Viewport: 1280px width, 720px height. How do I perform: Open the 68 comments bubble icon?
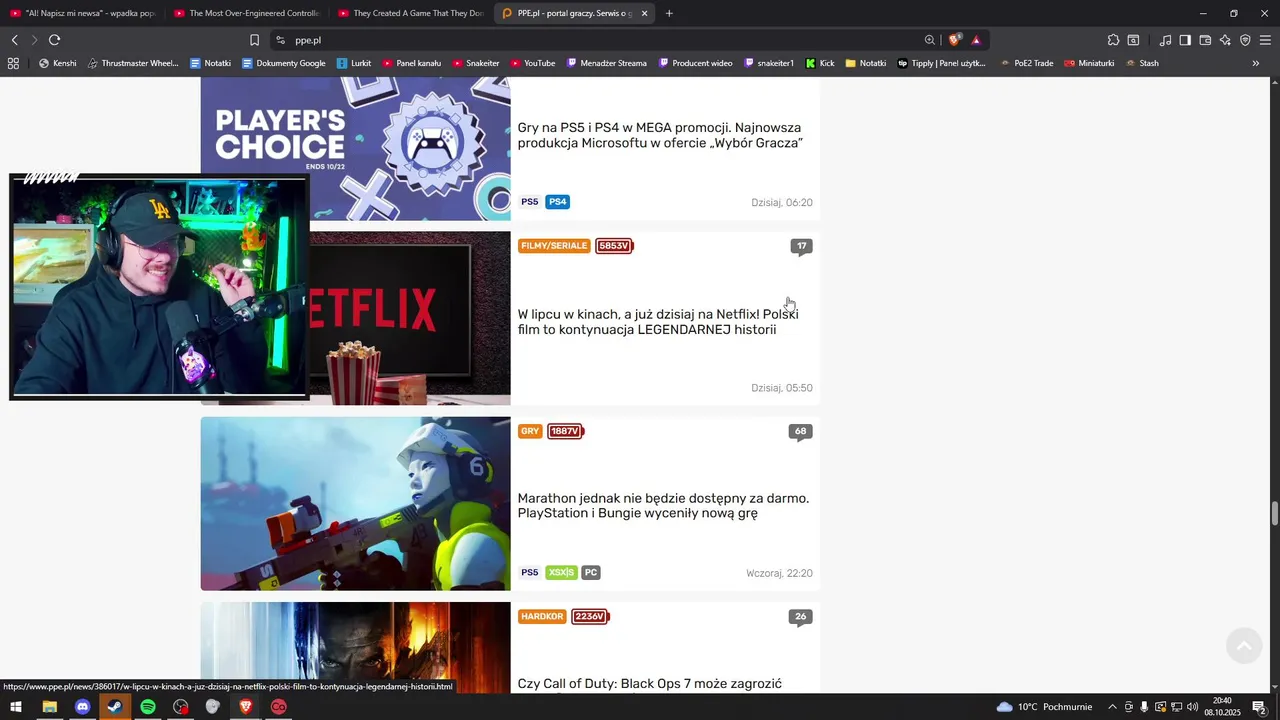(800, 432)
